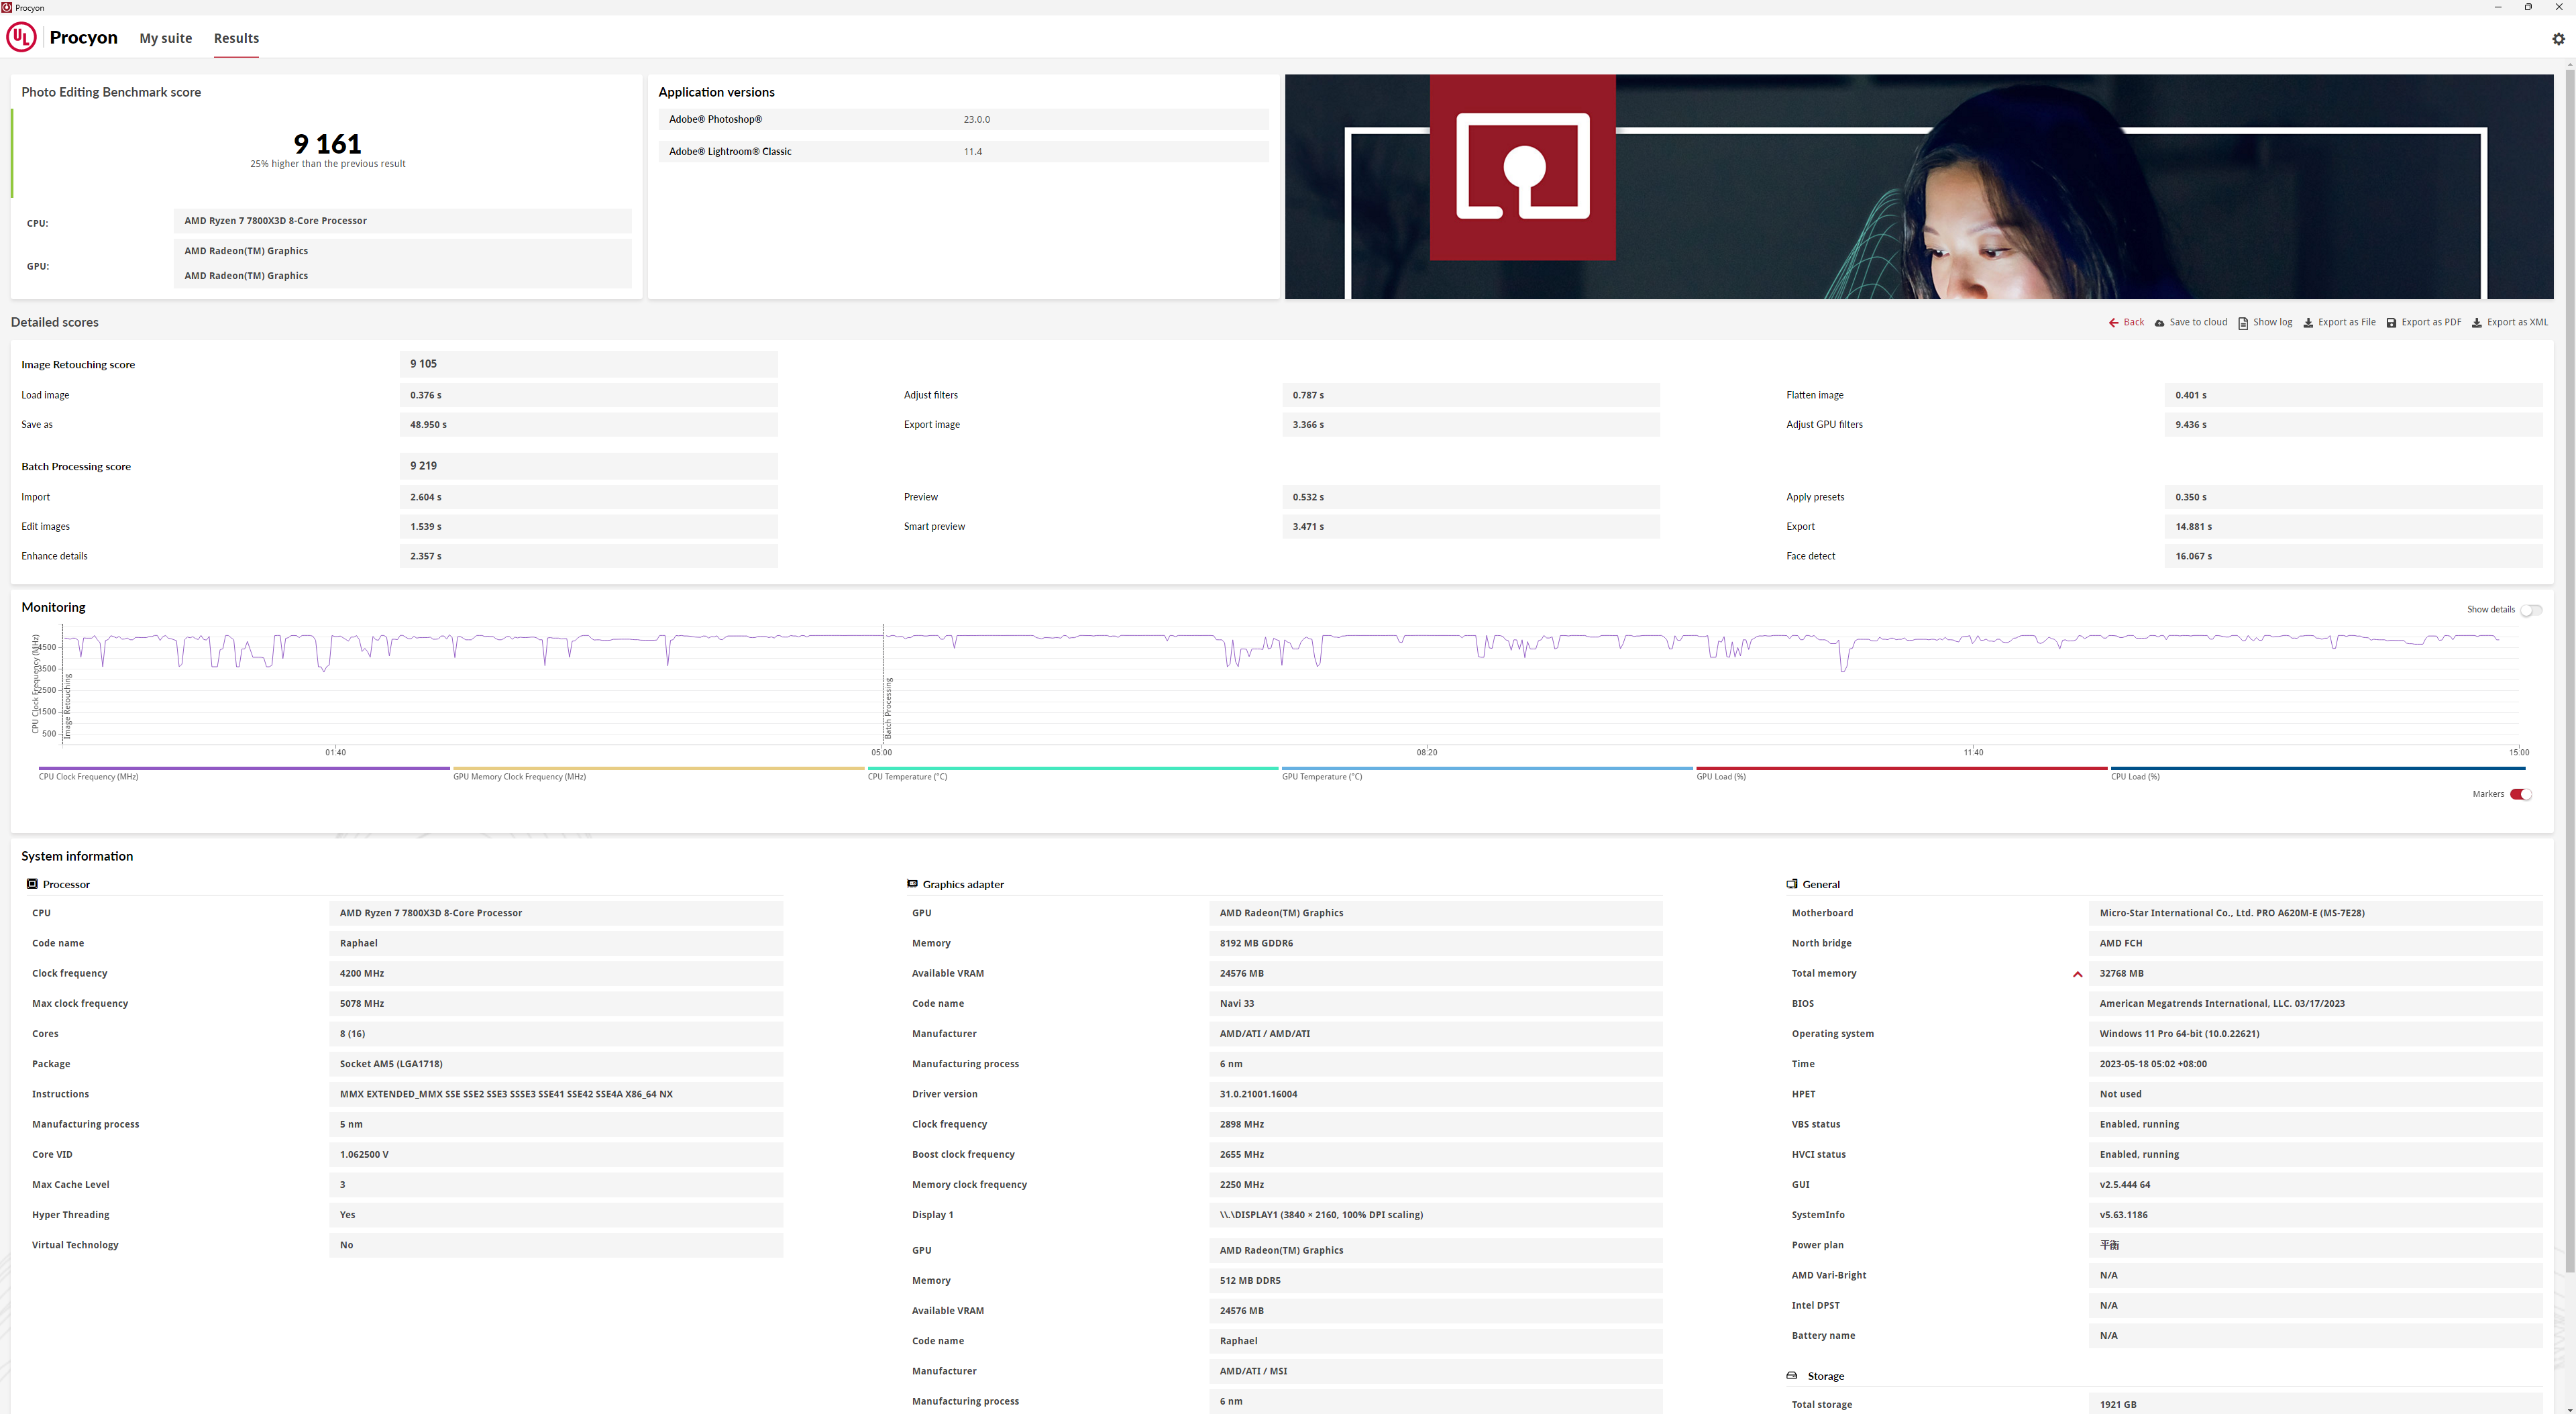Click the General section icon

1792,884
